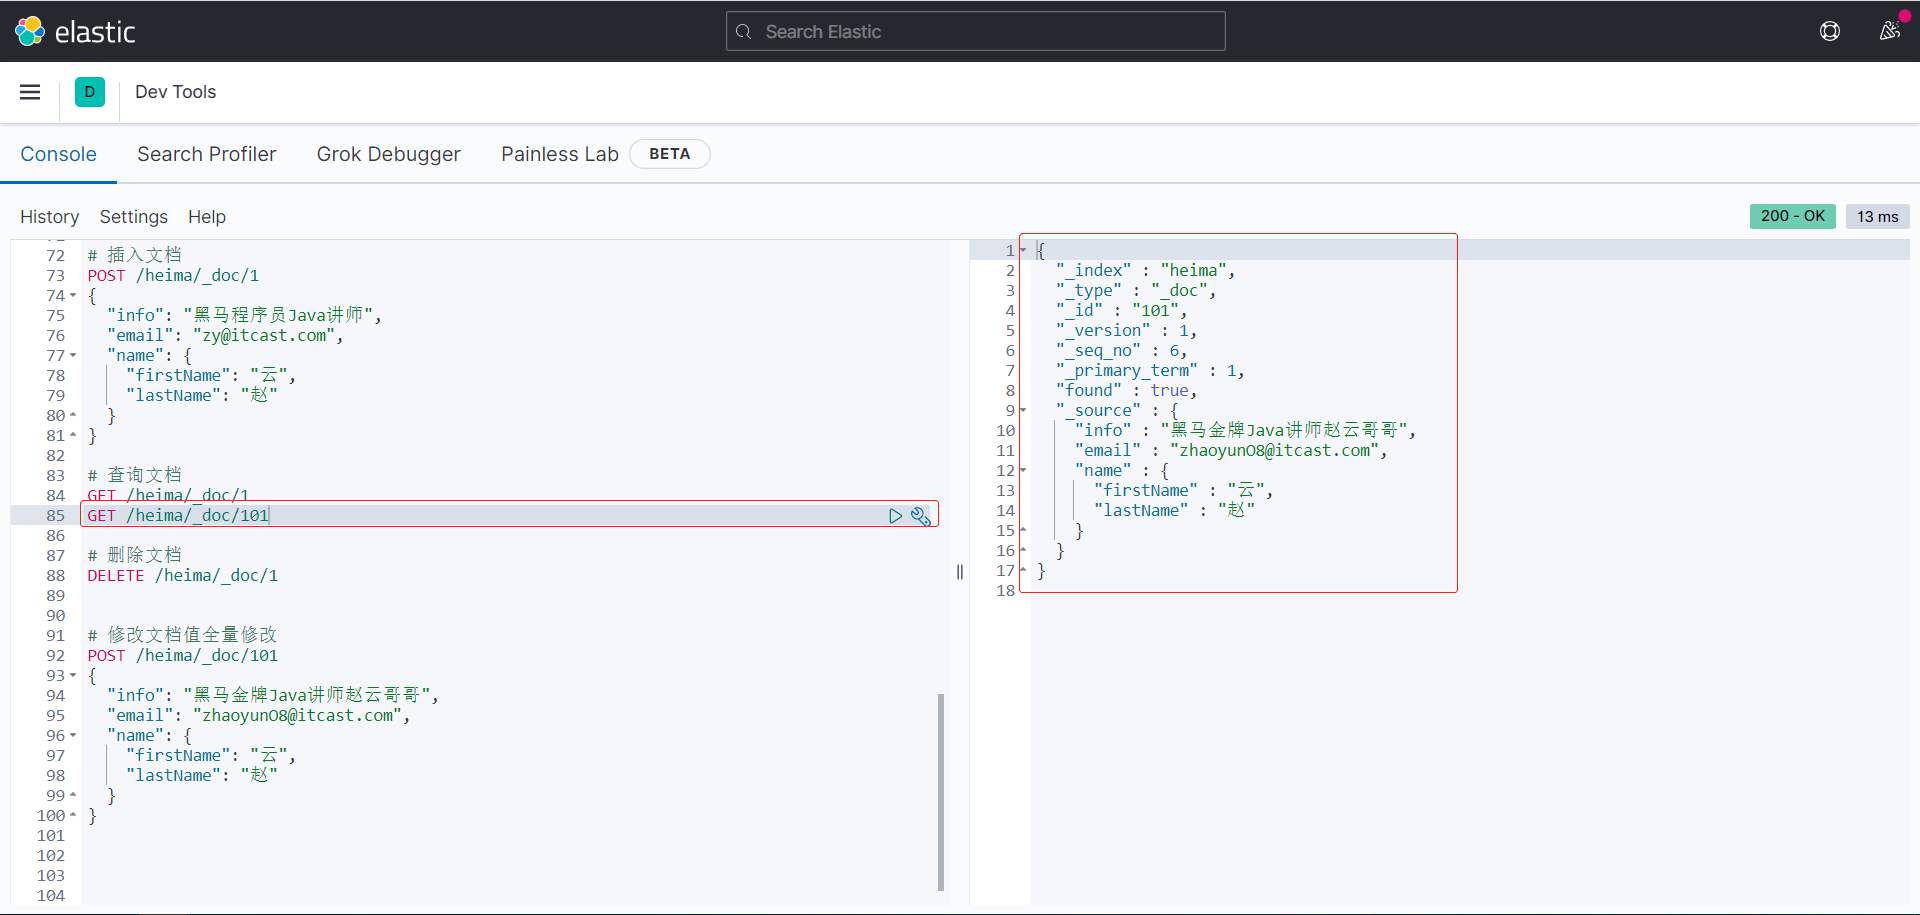
Task: Click the POST /heima/_doc/101 request line
Action: tap(182, 656)
